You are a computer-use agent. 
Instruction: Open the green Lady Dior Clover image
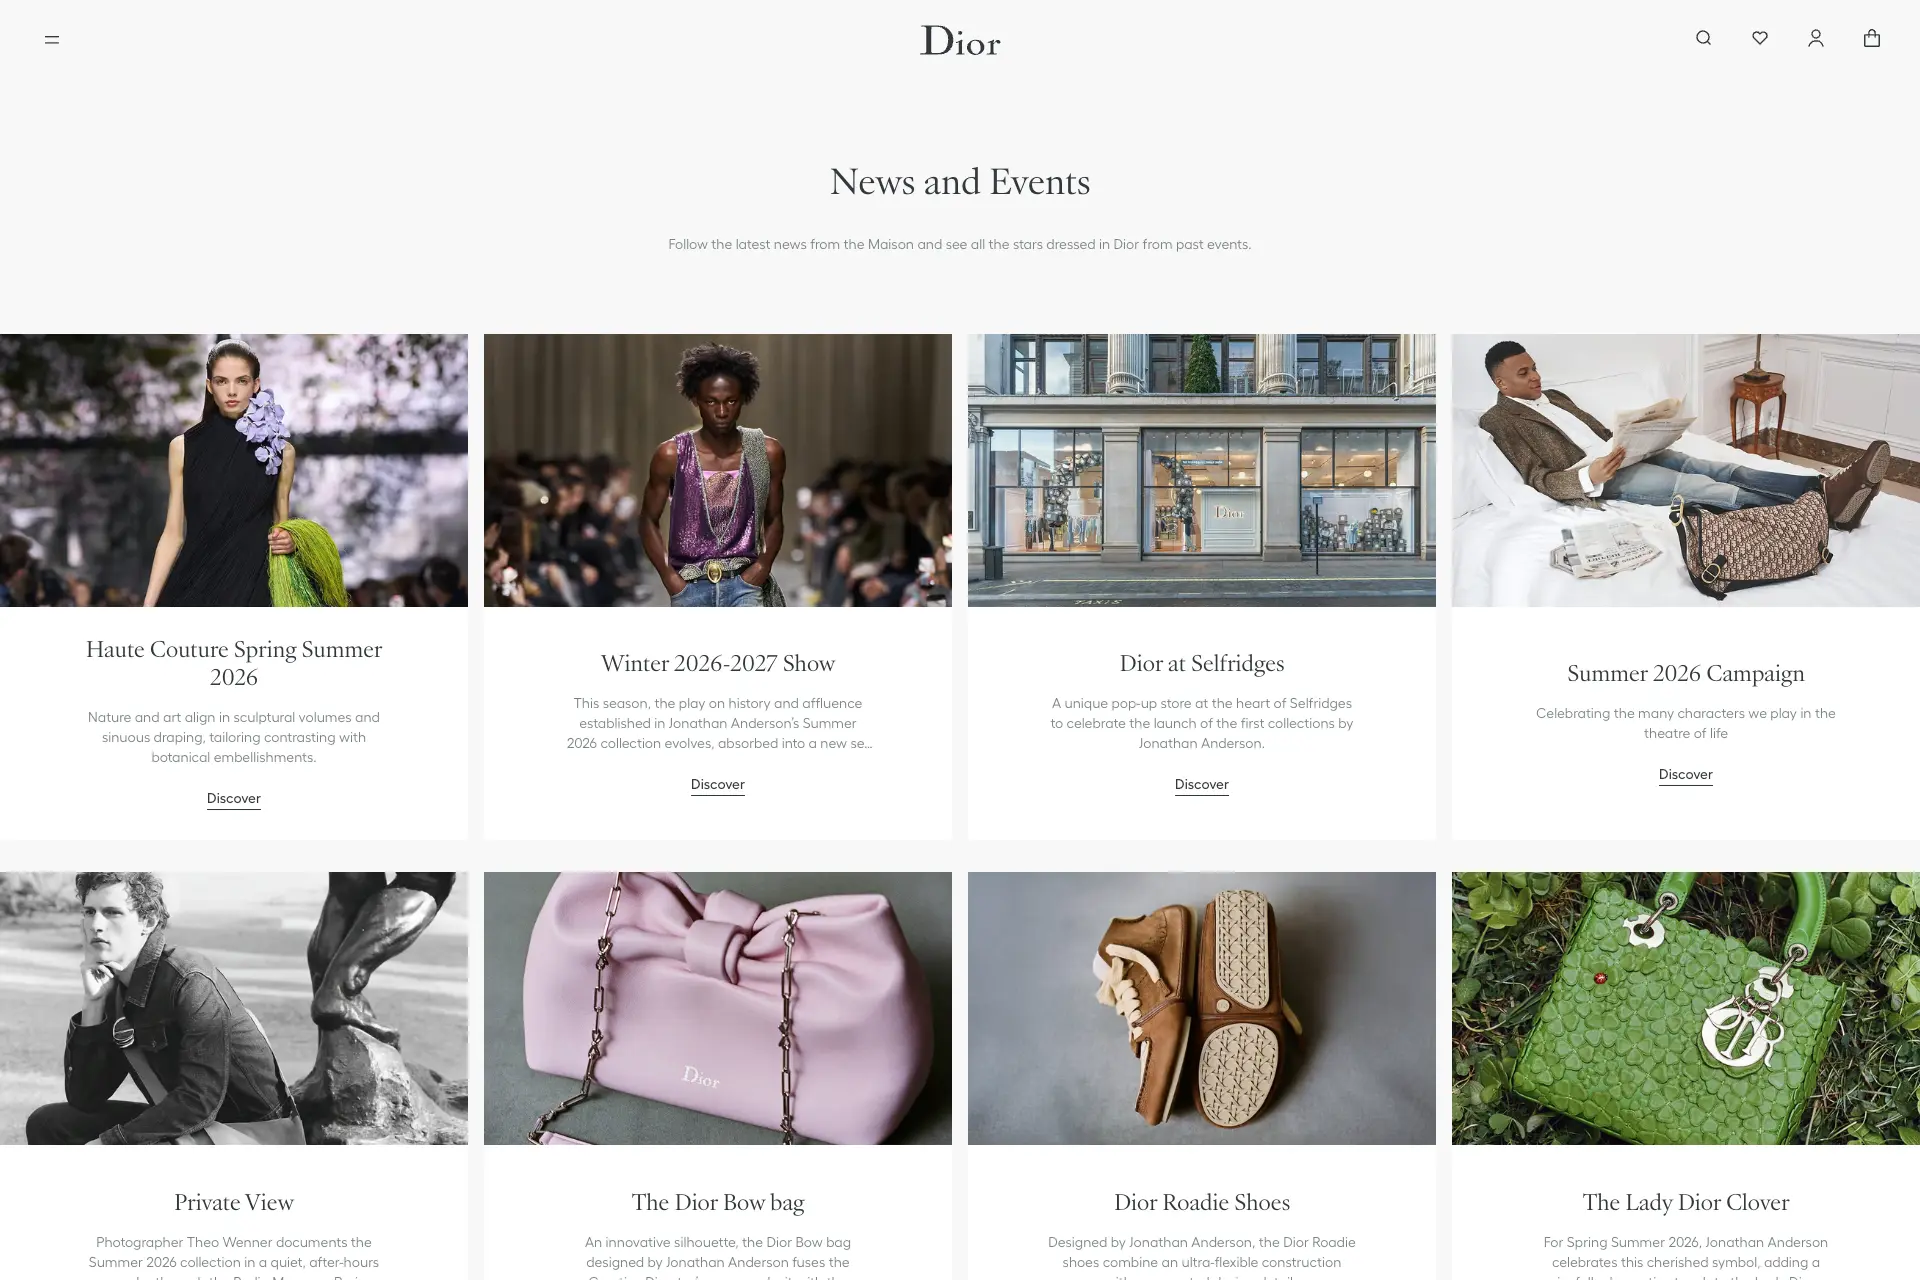click(1686, 1008)
